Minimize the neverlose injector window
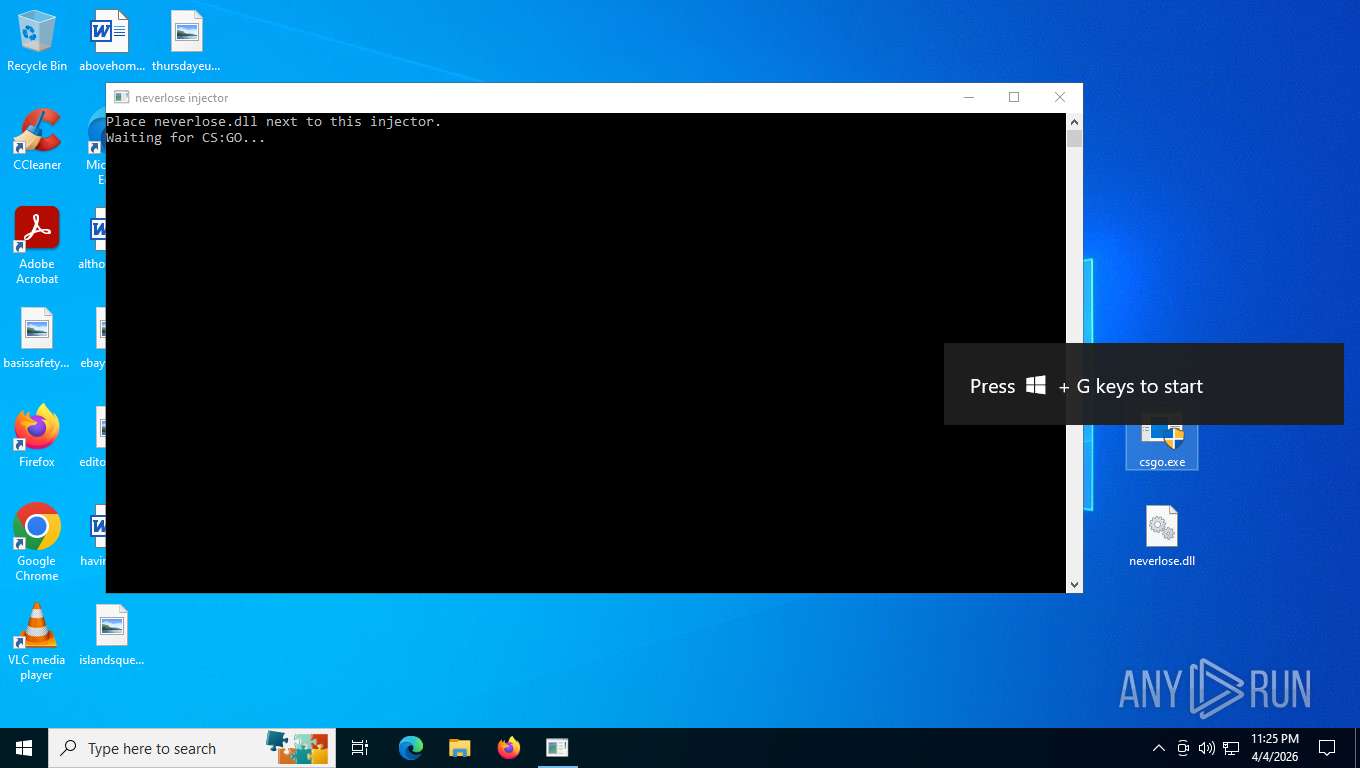The image size is (1360, 768). [968, 97]
